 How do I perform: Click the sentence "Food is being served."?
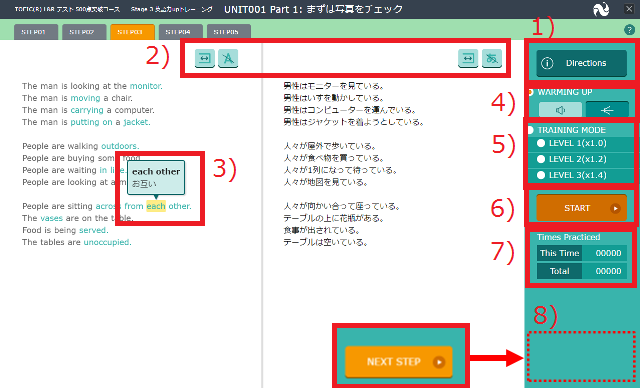(65, 230)
